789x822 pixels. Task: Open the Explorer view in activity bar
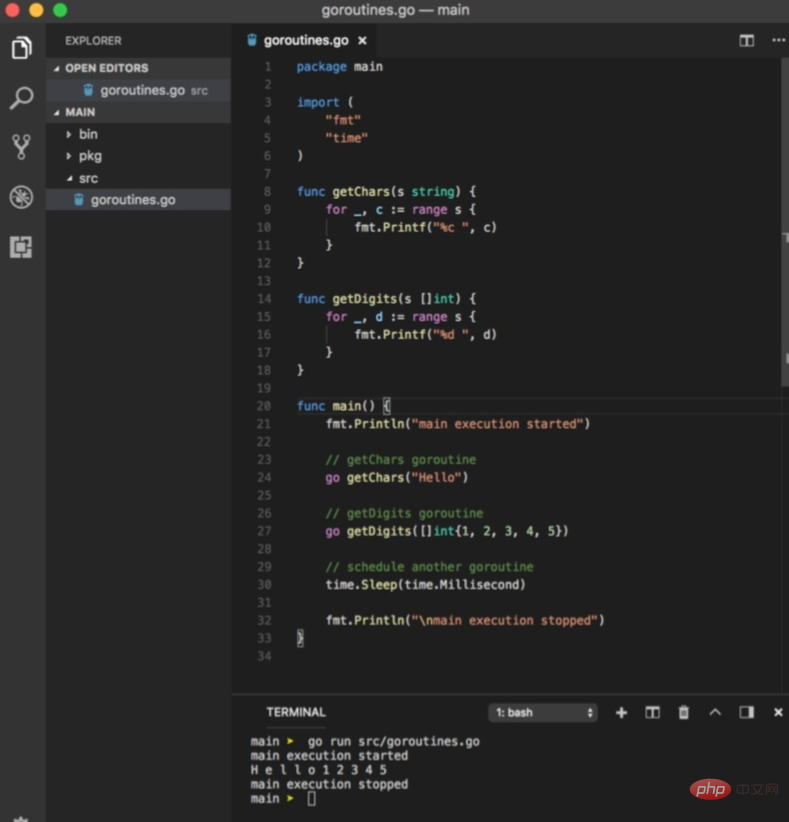(x=21, y=48)
